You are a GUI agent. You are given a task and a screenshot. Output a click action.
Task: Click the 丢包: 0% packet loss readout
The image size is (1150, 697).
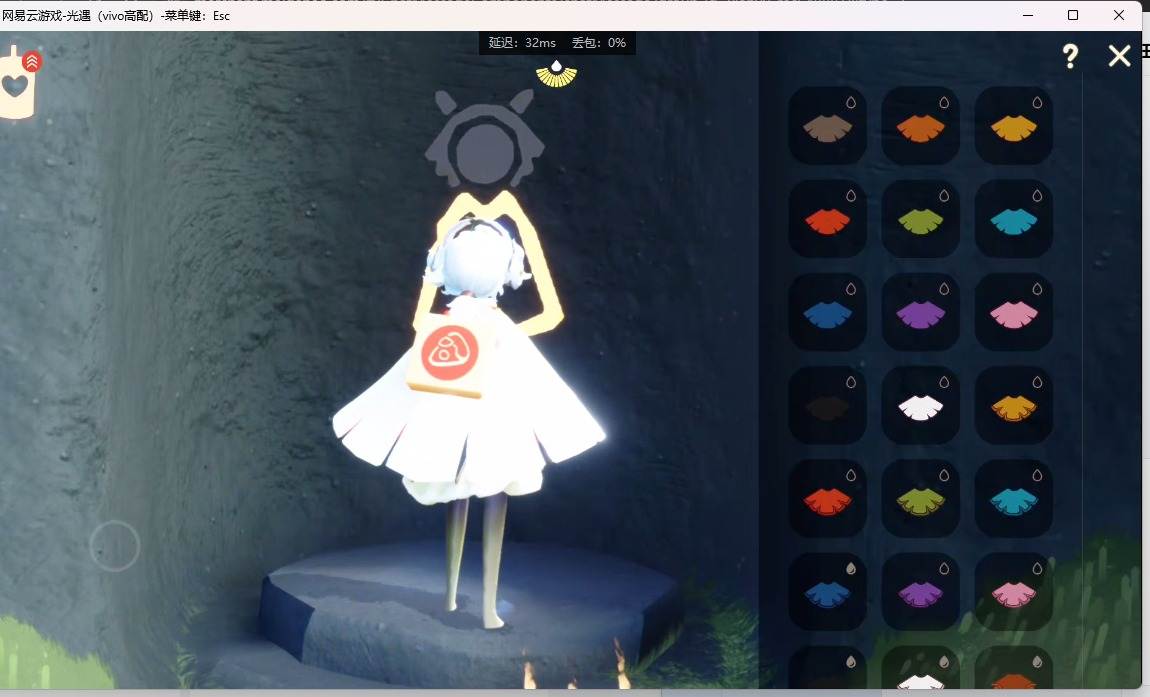pos(599,43)
